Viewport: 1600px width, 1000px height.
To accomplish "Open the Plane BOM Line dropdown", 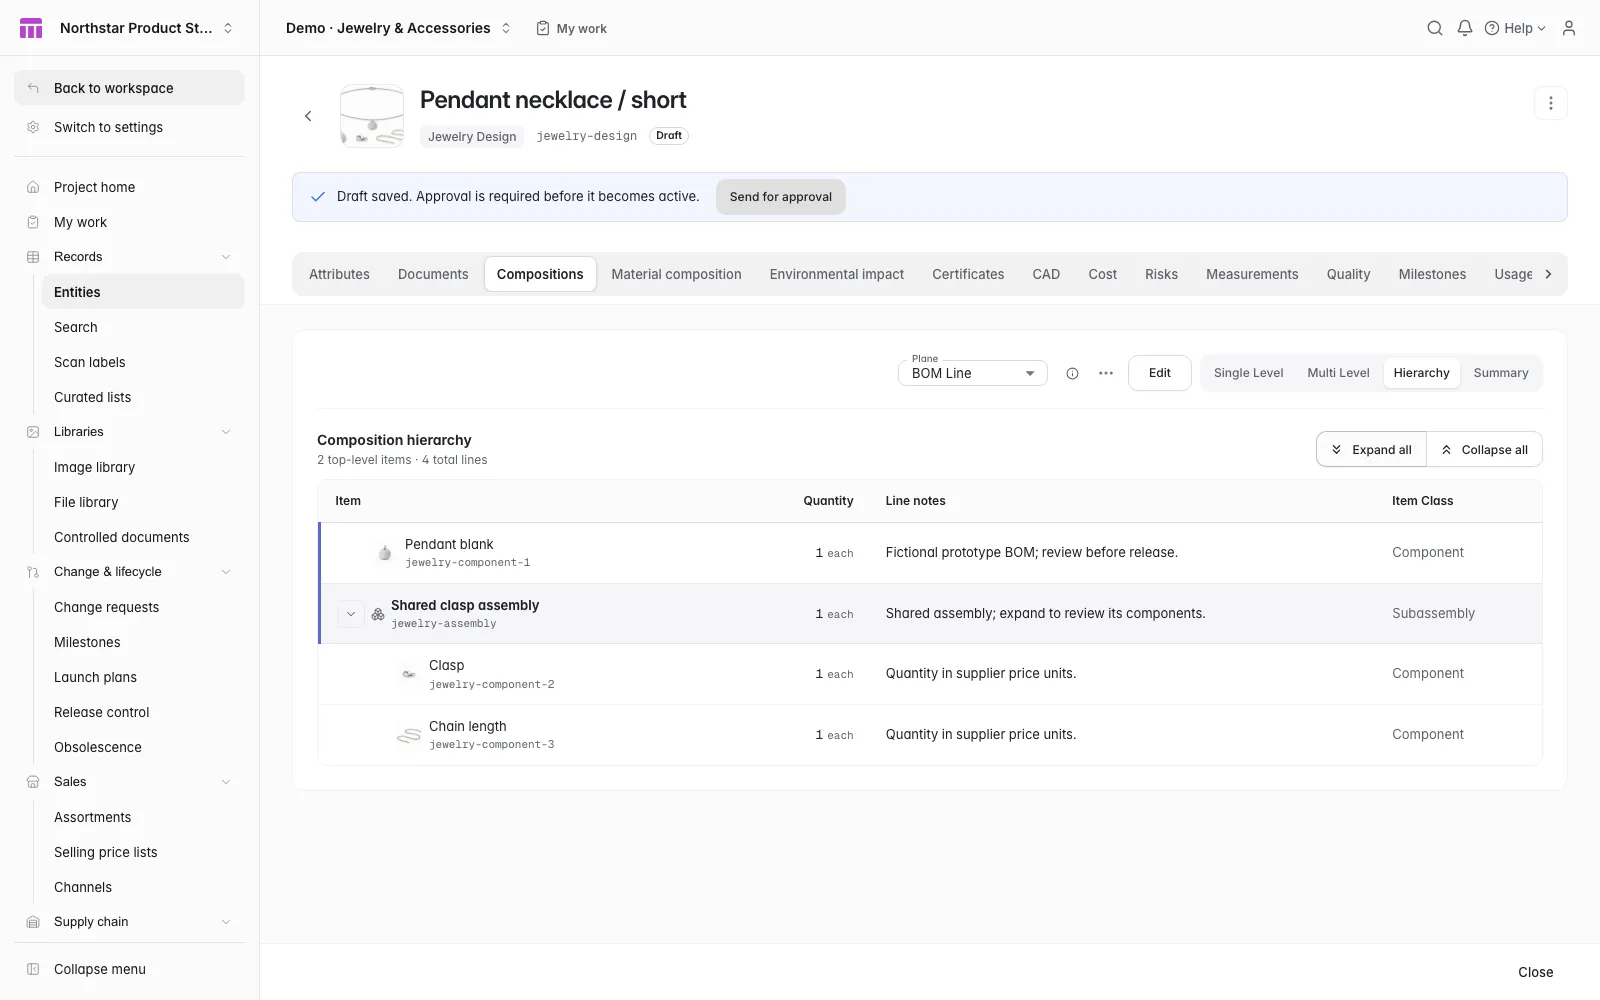I will pyautogui.click(x=973, y=373).
